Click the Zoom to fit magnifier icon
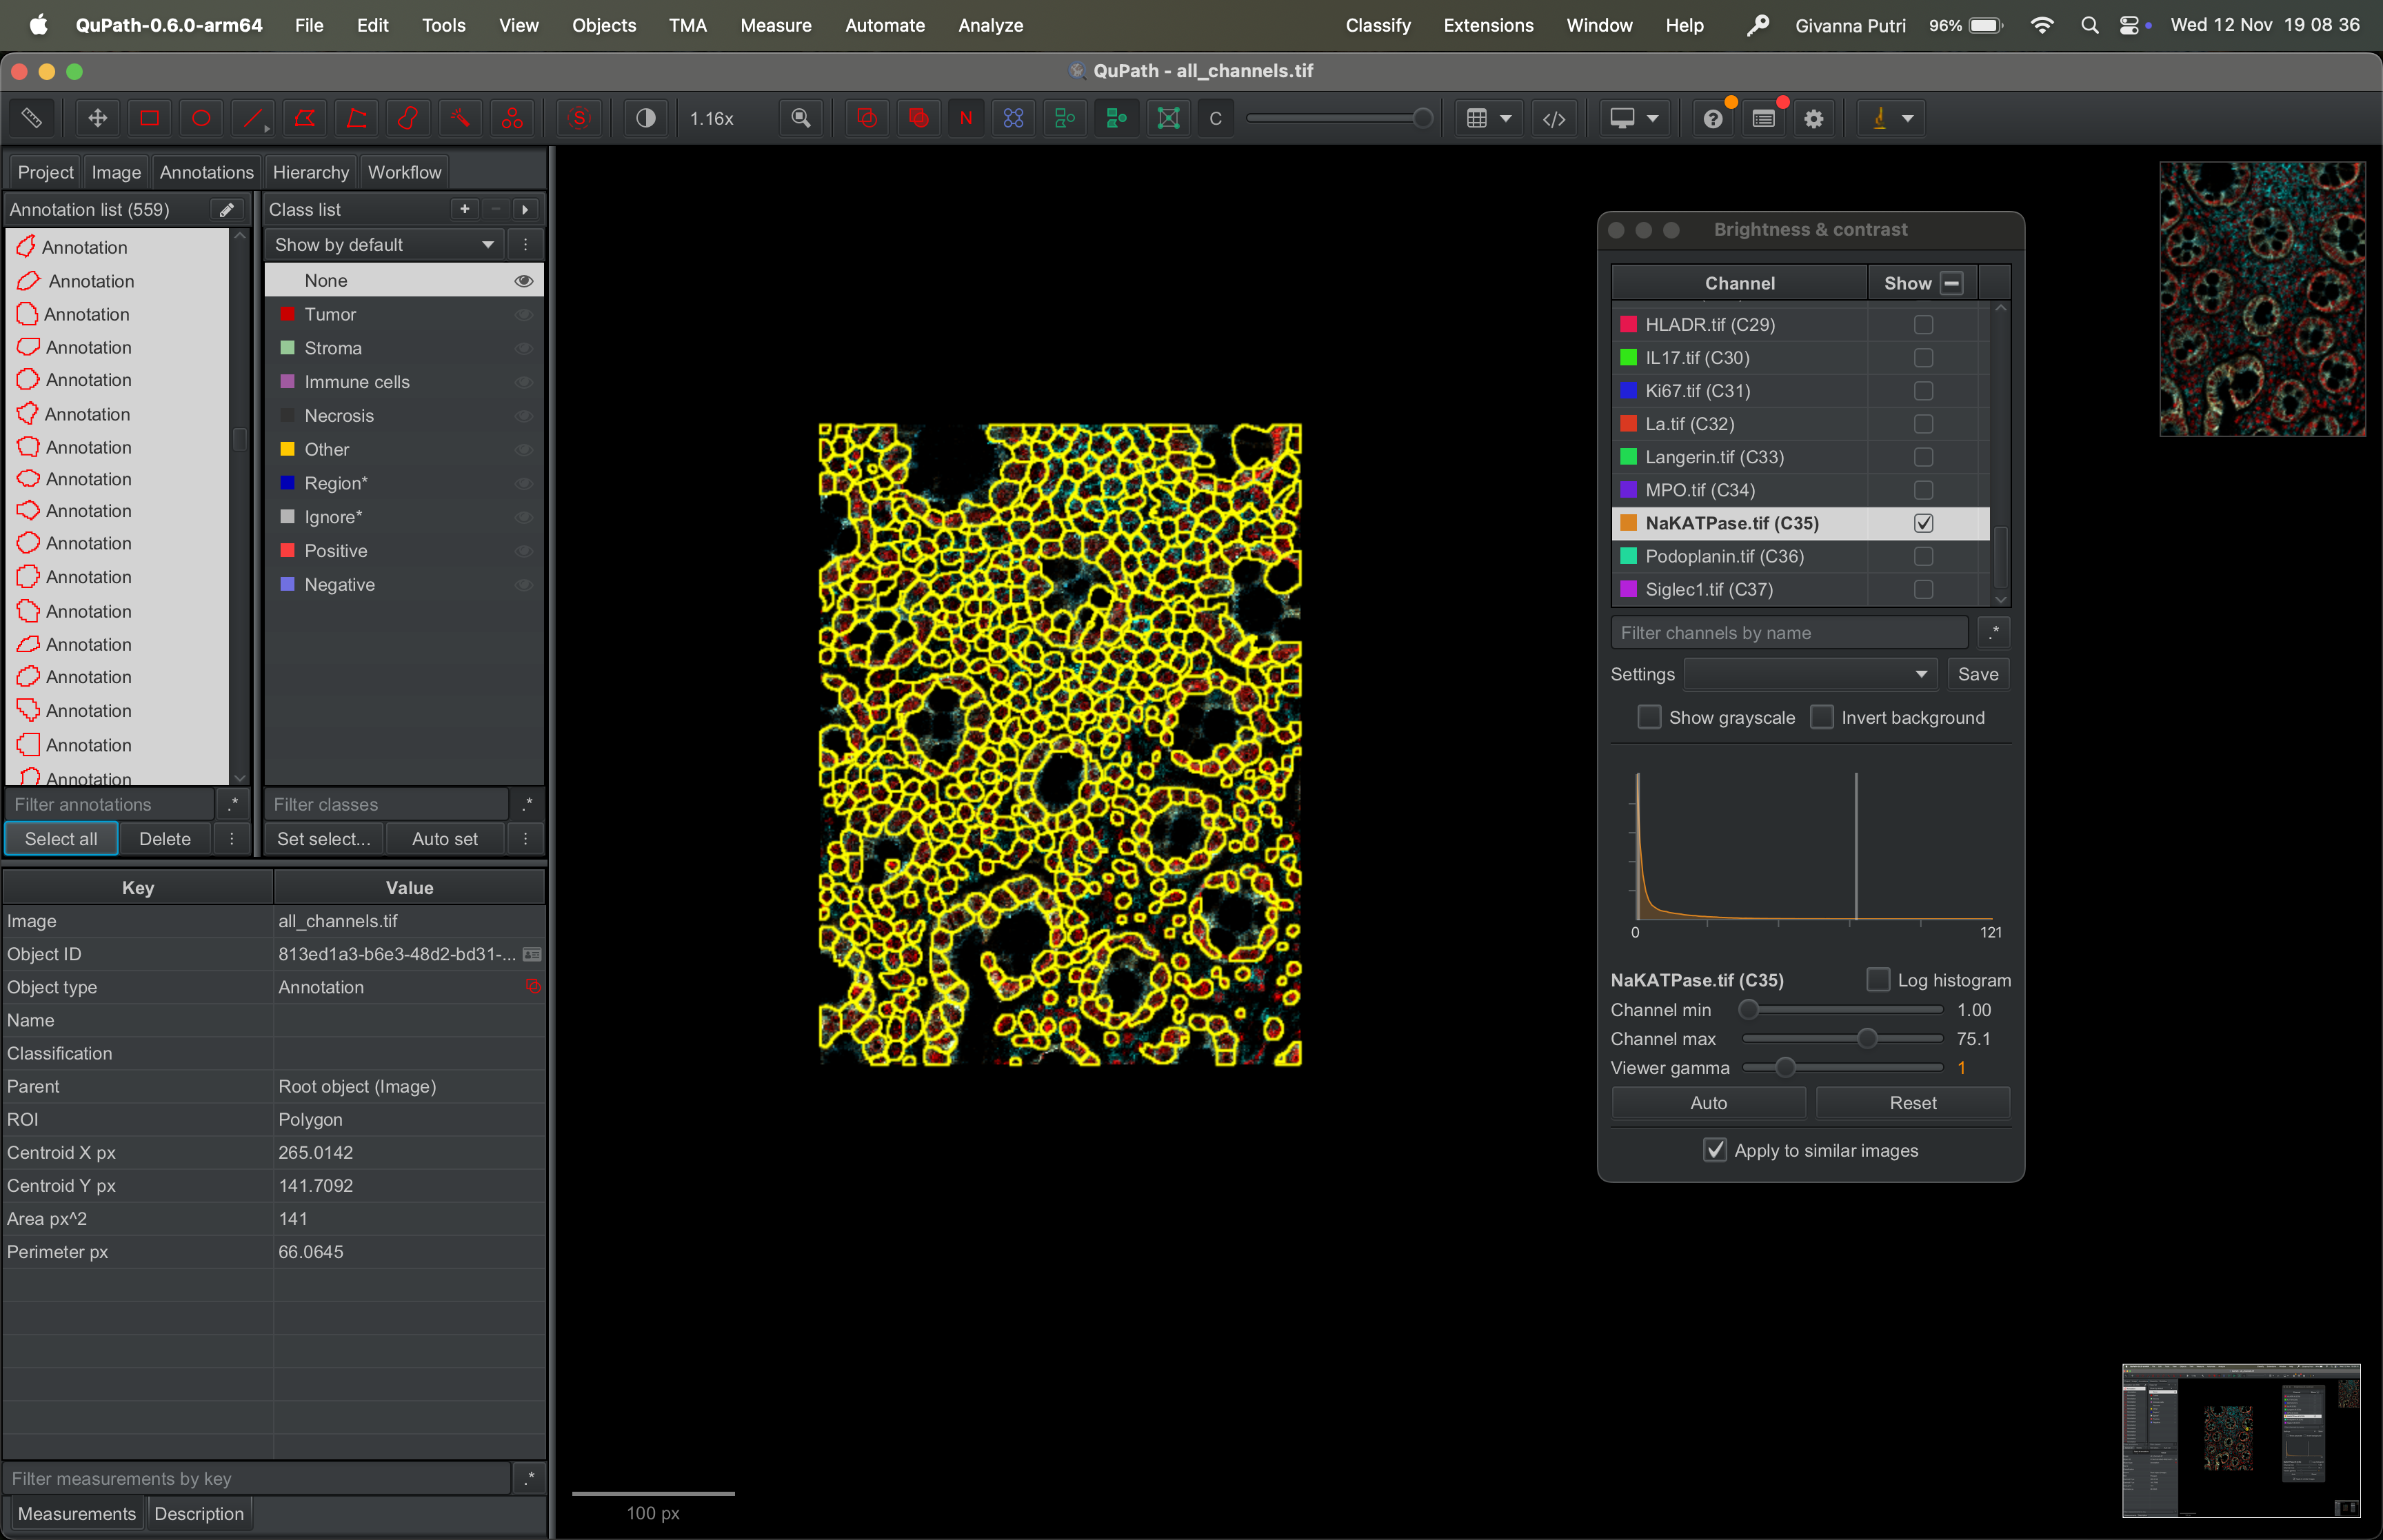 [801, 118]
